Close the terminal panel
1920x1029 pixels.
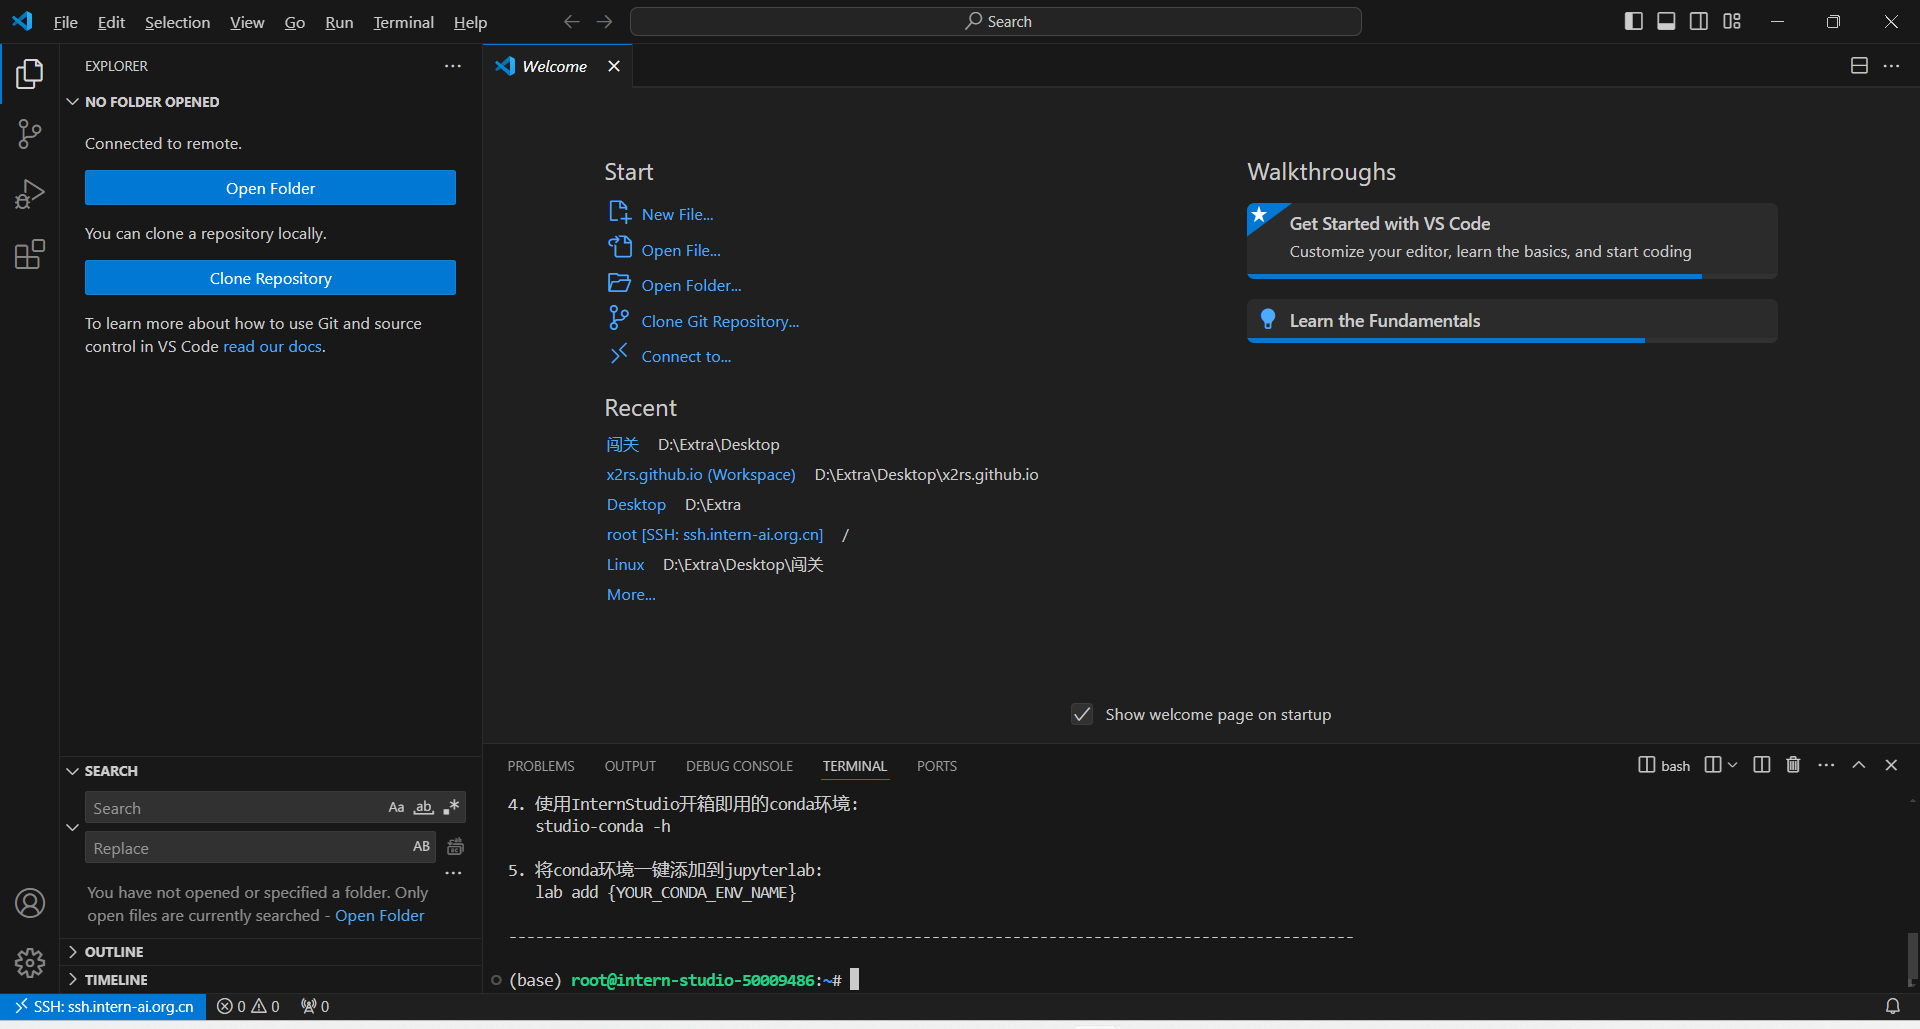tap(1891, 765)
